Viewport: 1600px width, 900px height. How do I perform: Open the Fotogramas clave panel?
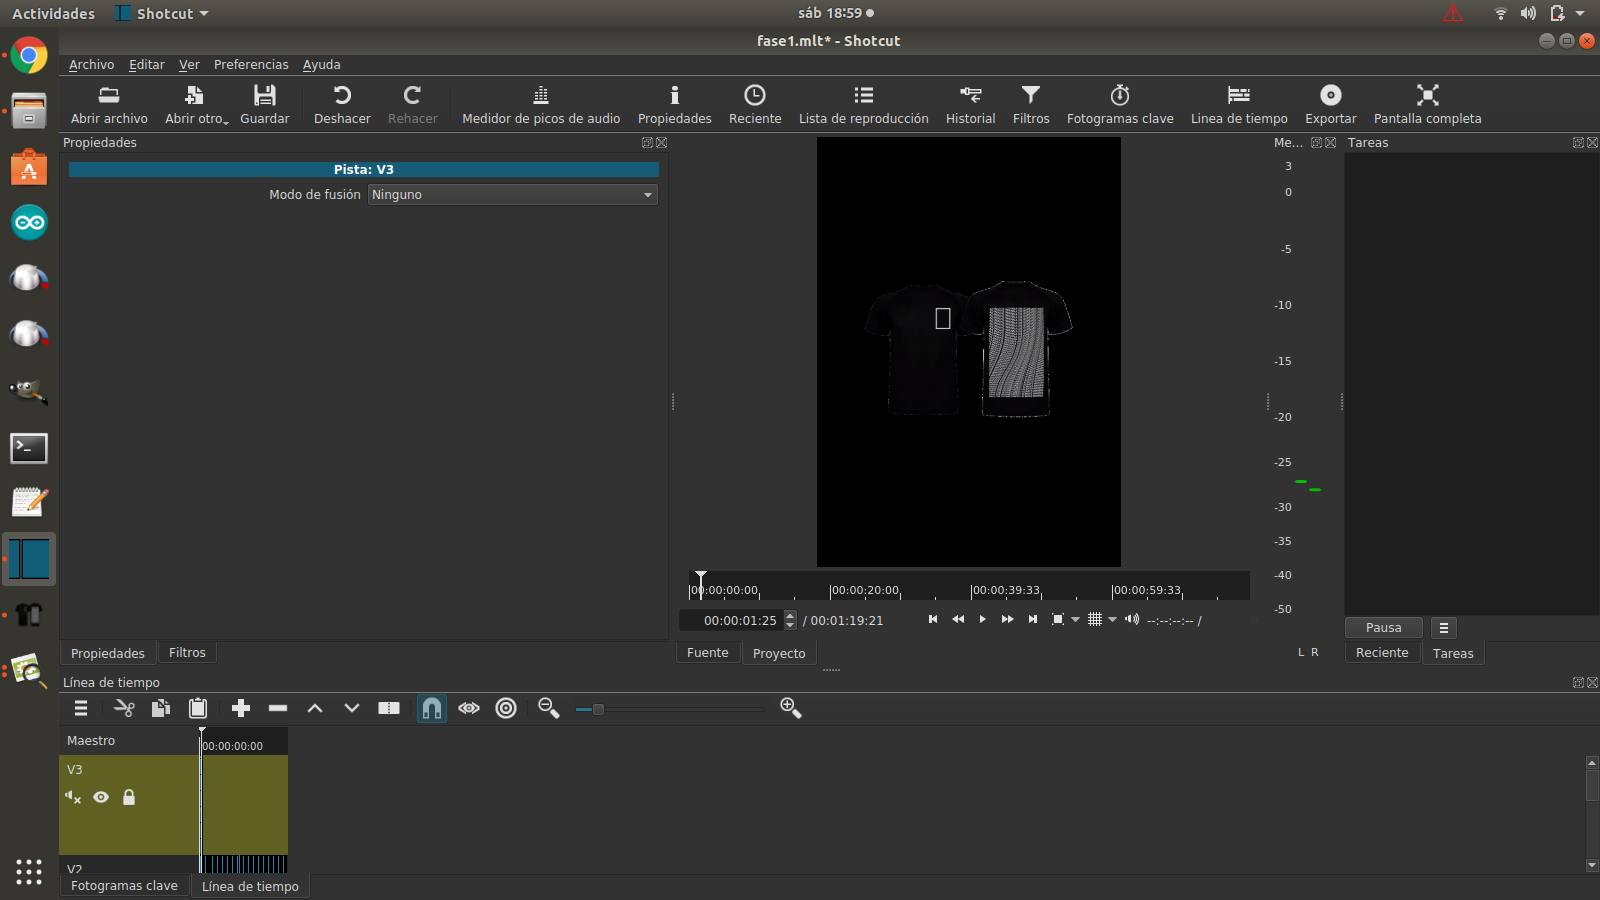[x=1119, y=104]
